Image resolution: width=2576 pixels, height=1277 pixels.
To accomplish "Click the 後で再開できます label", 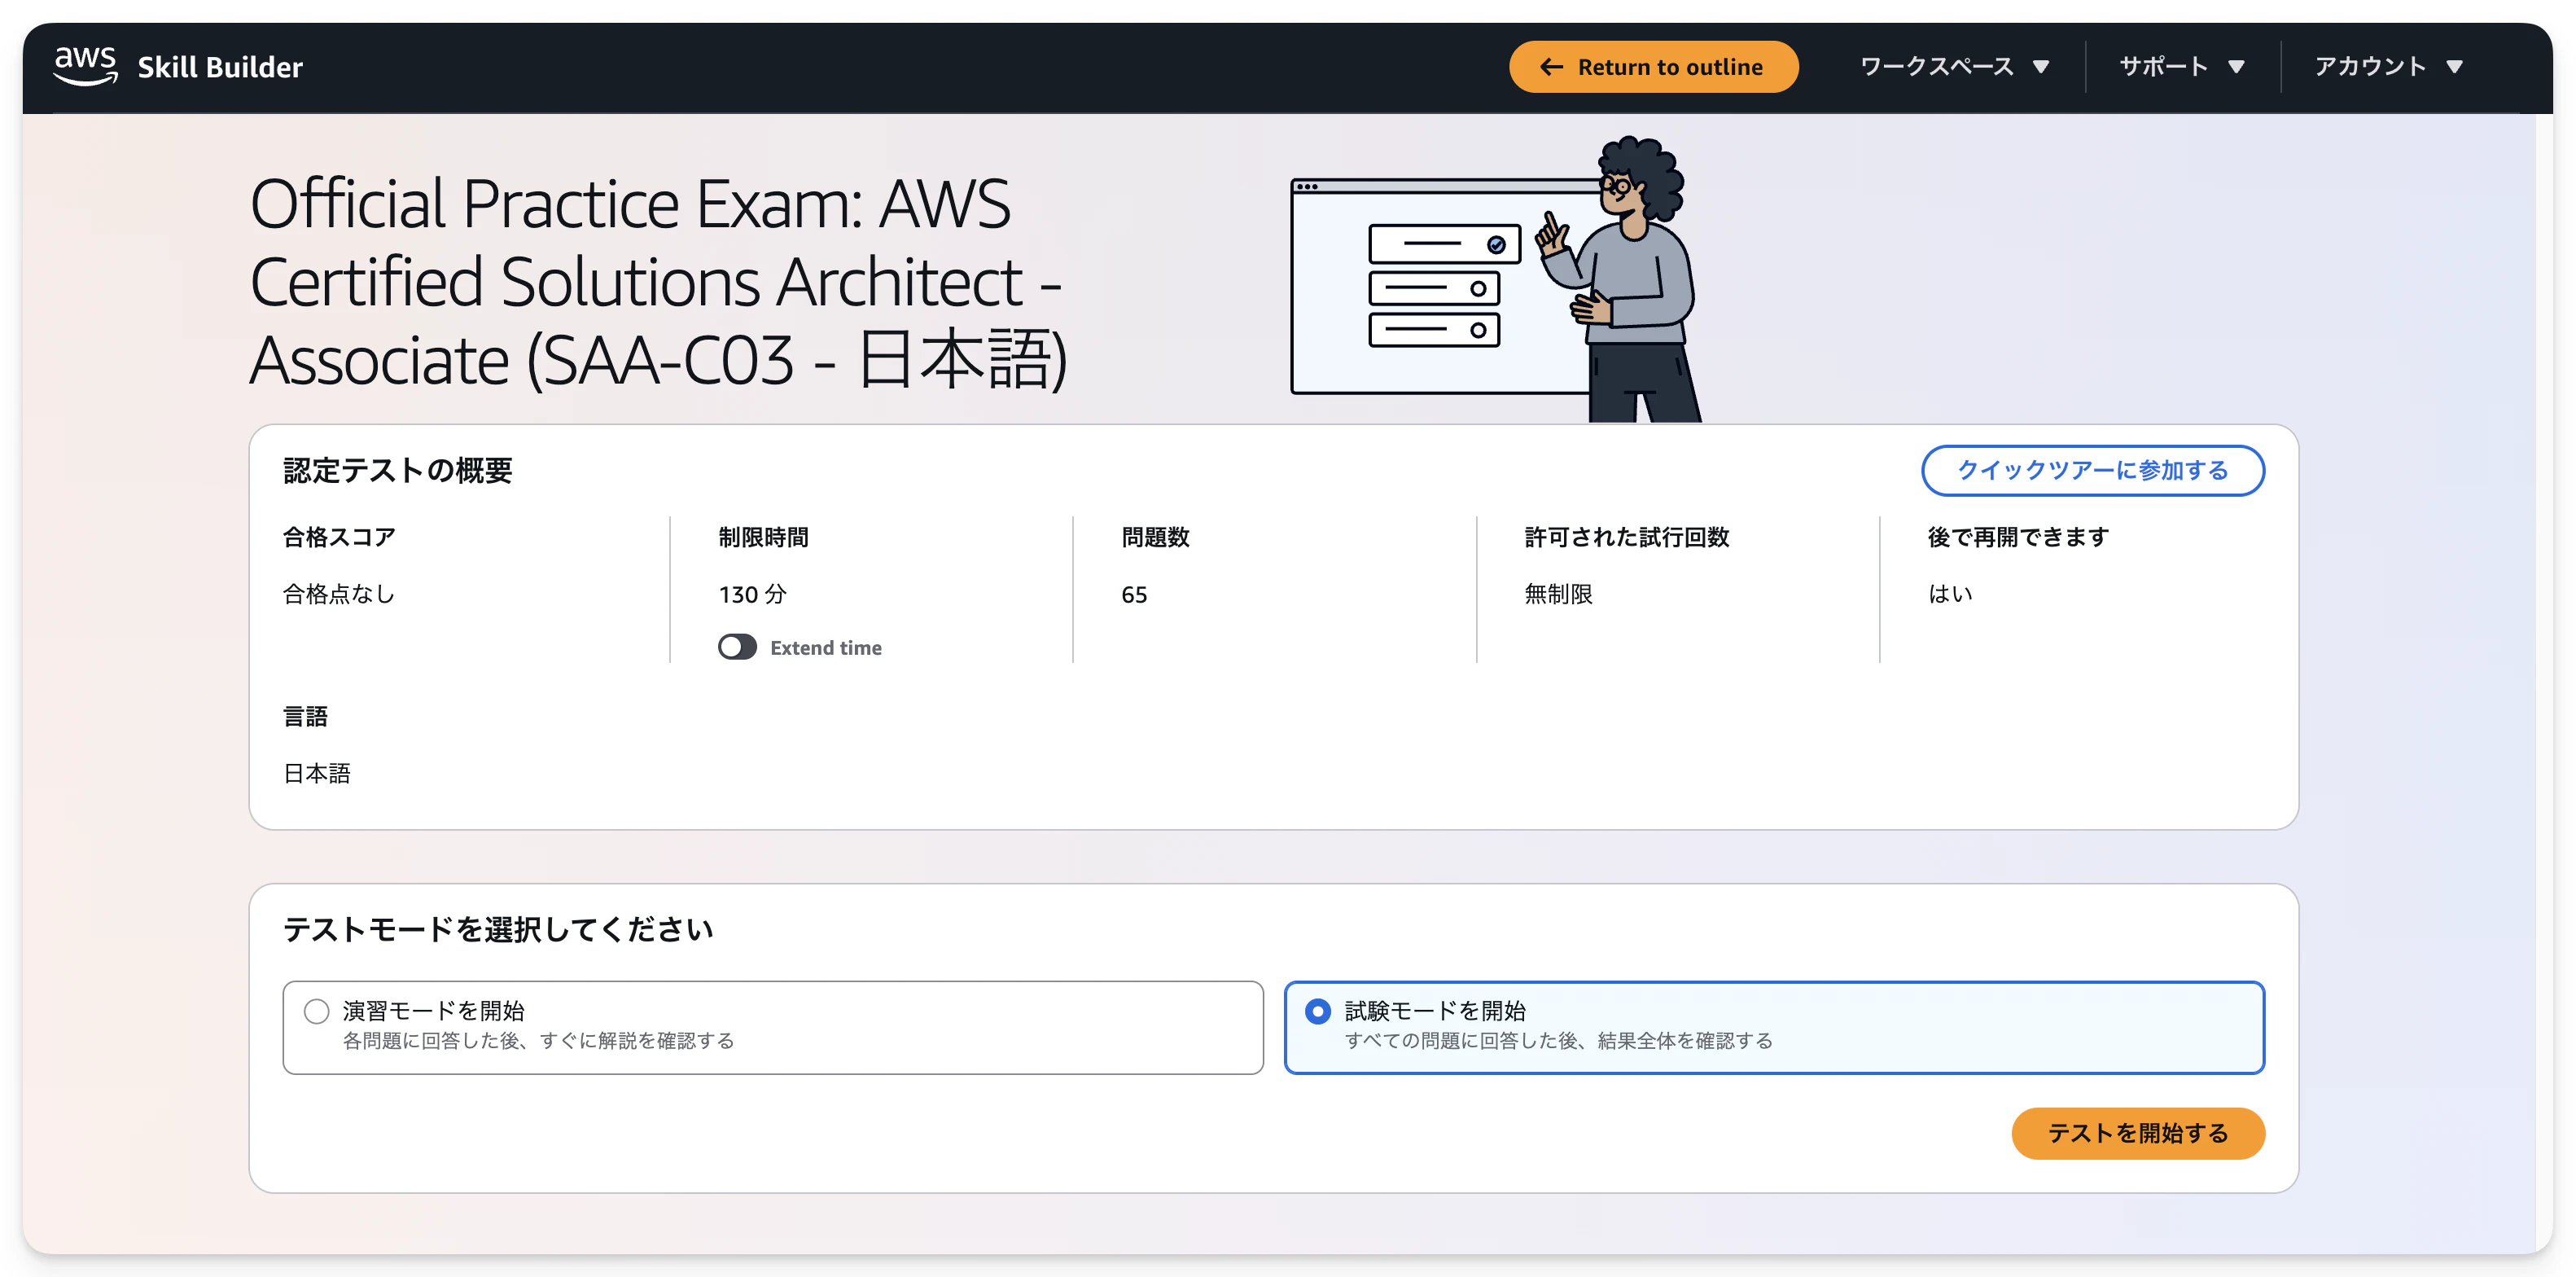I will 2018,537.
